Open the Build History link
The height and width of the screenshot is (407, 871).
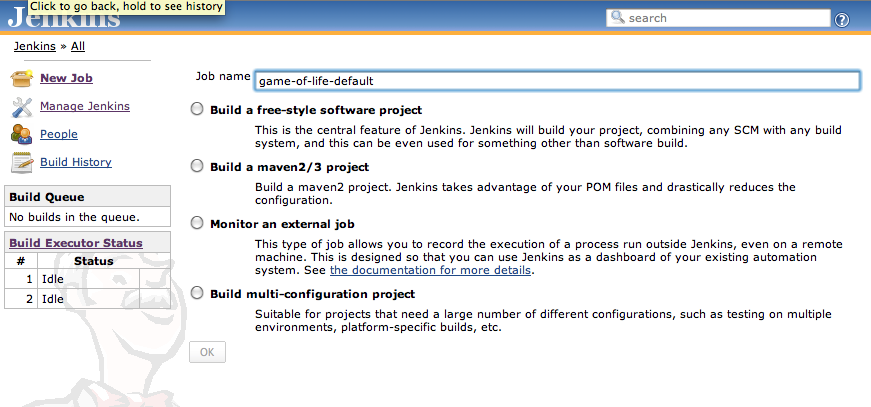pos(76,162)
